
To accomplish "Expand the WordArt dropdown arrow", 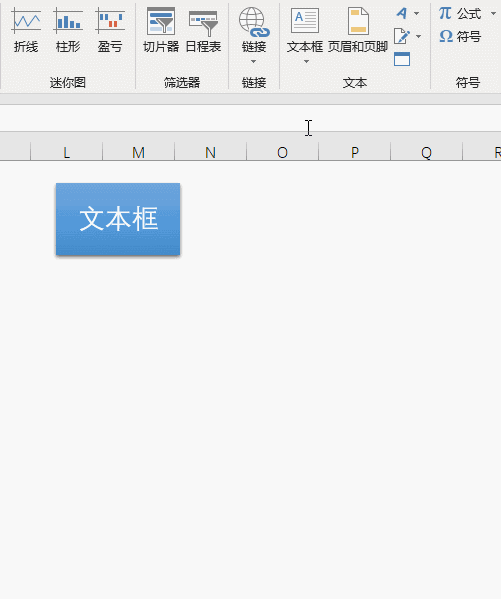I will 417,13.
